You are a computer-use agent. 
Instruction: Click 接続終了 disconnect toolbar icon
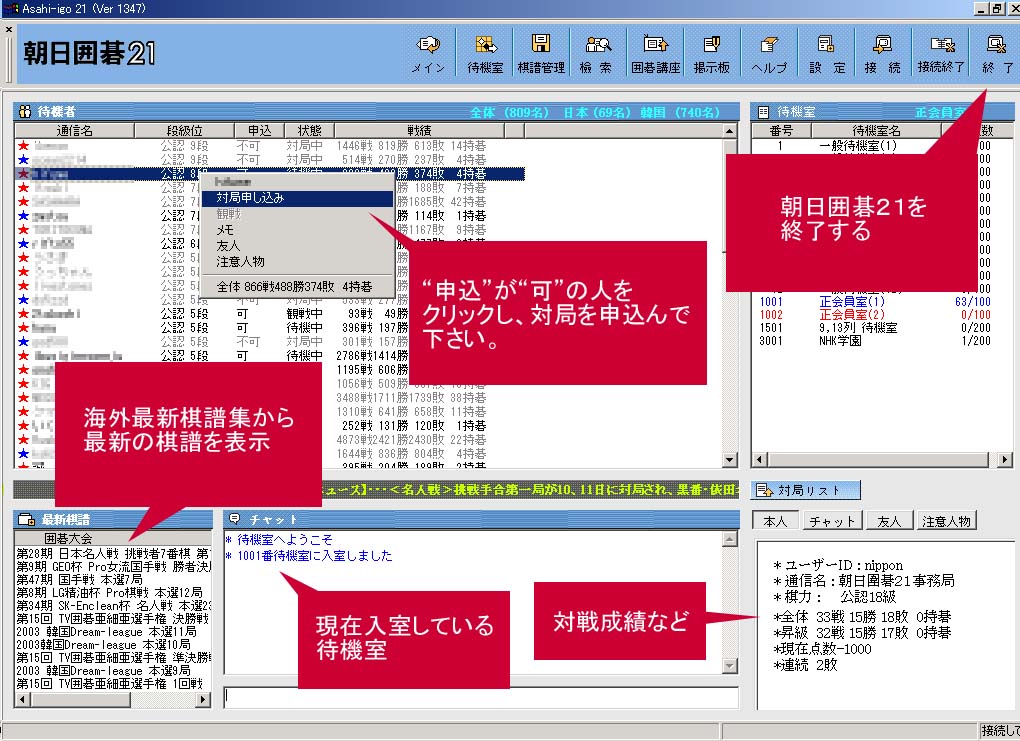point(941,53)
